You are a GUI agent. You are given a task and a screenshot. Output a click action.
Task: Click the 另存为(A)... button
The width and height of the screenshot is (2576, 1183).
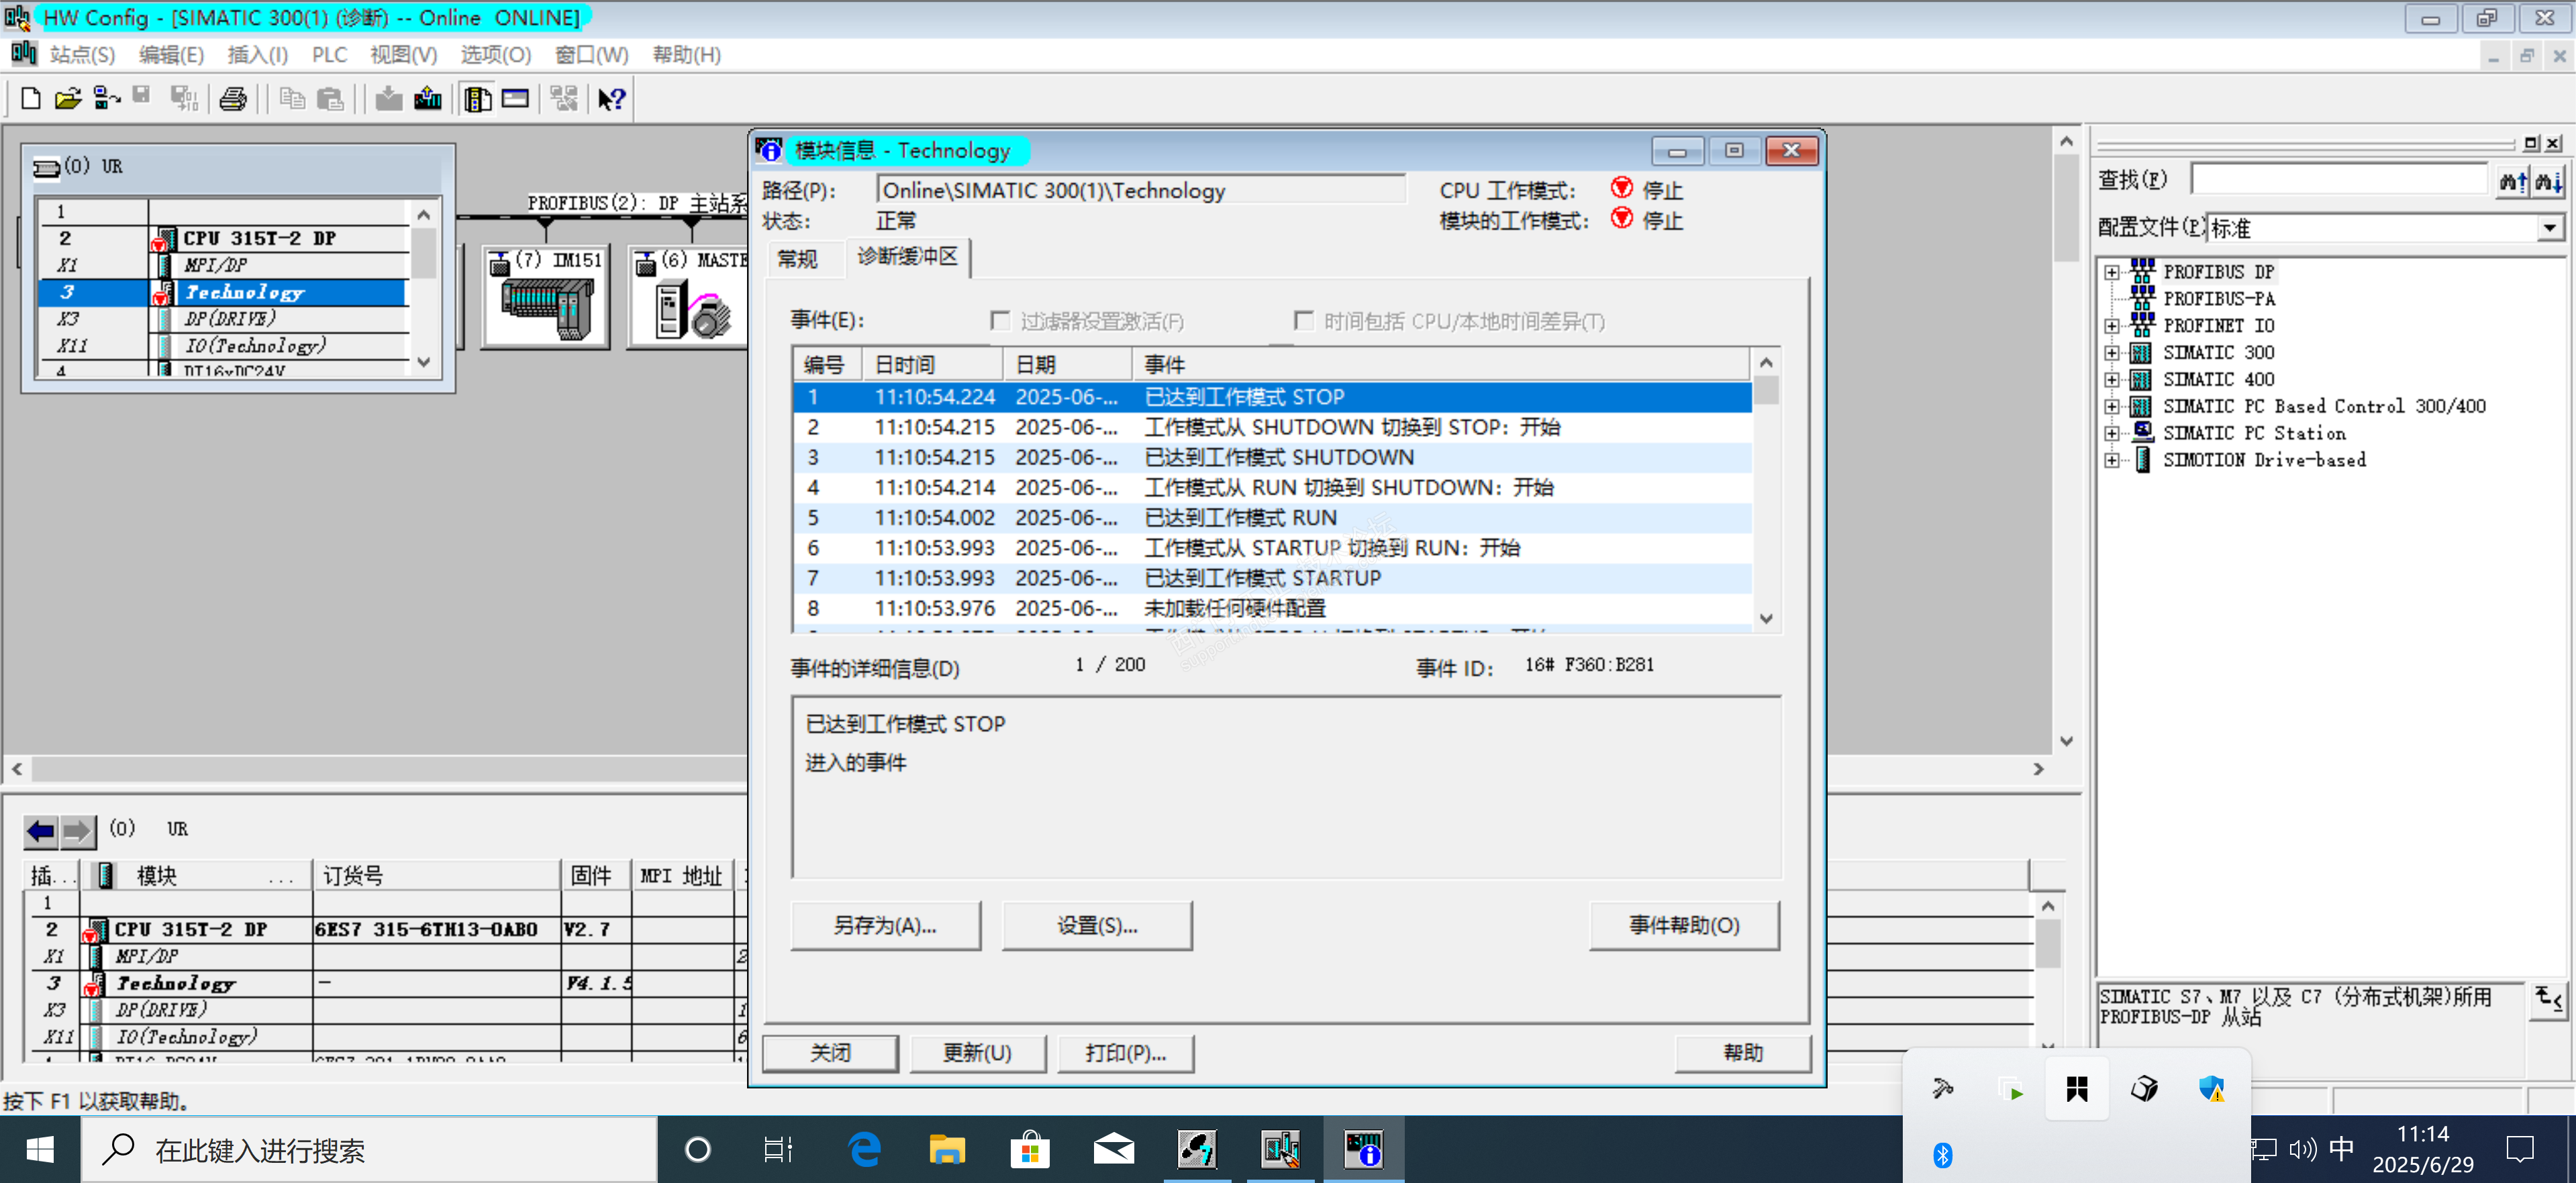pyautogui.click(x=885, y=925)
